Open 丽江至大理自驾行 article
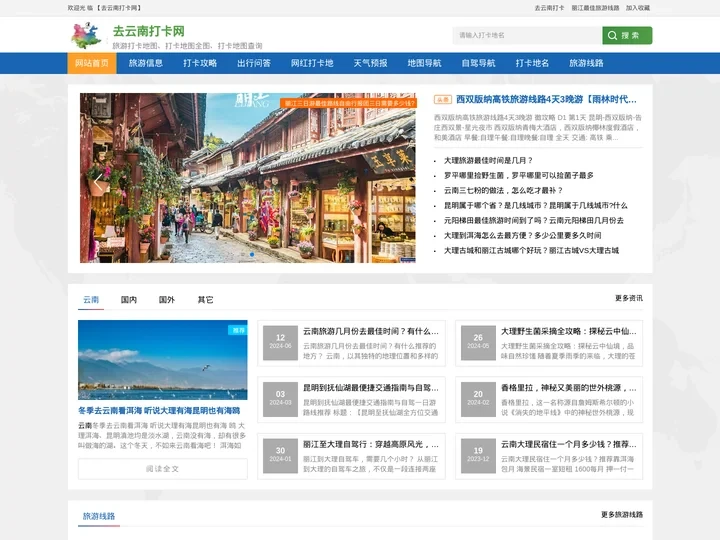The height and width of the screenshot is (540, 720). point(371,444)
